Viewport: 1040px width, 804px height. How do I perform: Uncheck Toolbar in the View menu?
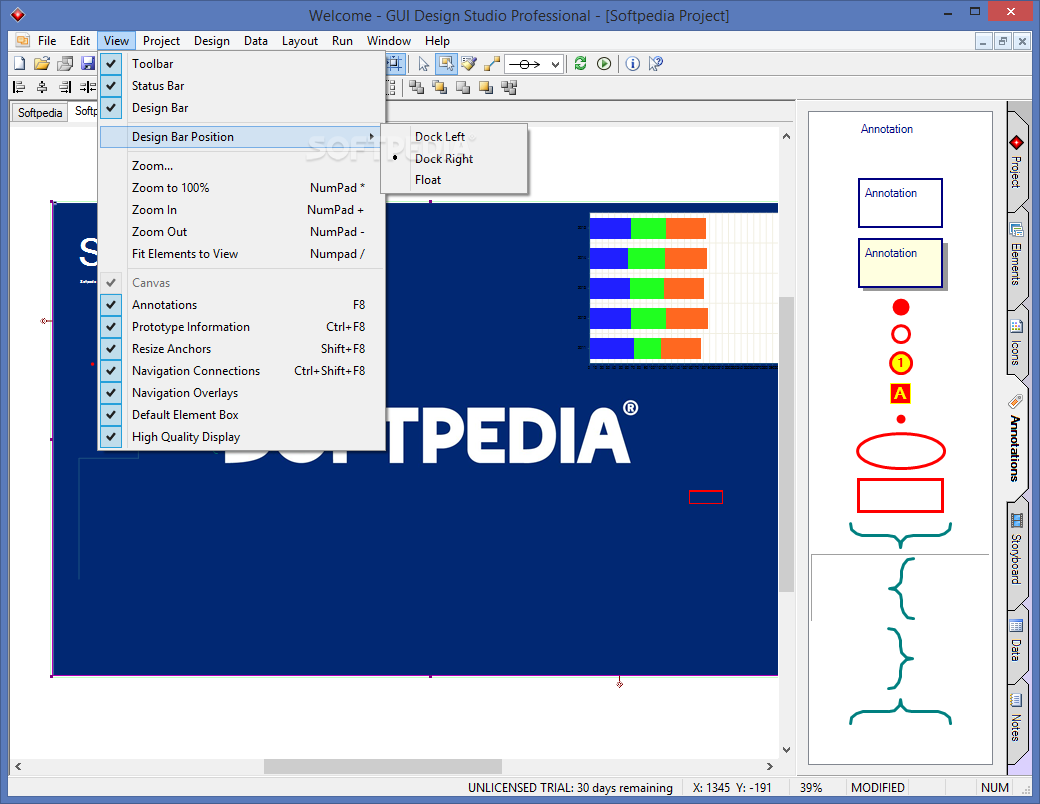(242, 64)
